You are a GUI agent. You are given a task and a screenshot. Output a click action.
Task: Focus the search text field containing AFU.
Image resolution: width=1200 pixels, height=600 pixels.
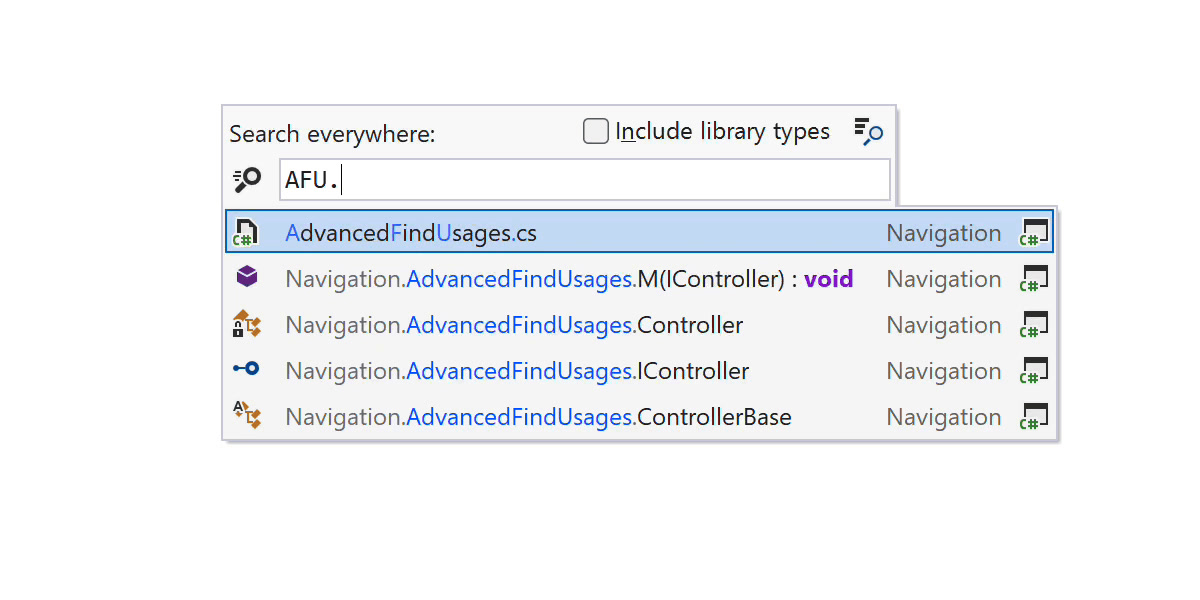[x=584, y=180]
